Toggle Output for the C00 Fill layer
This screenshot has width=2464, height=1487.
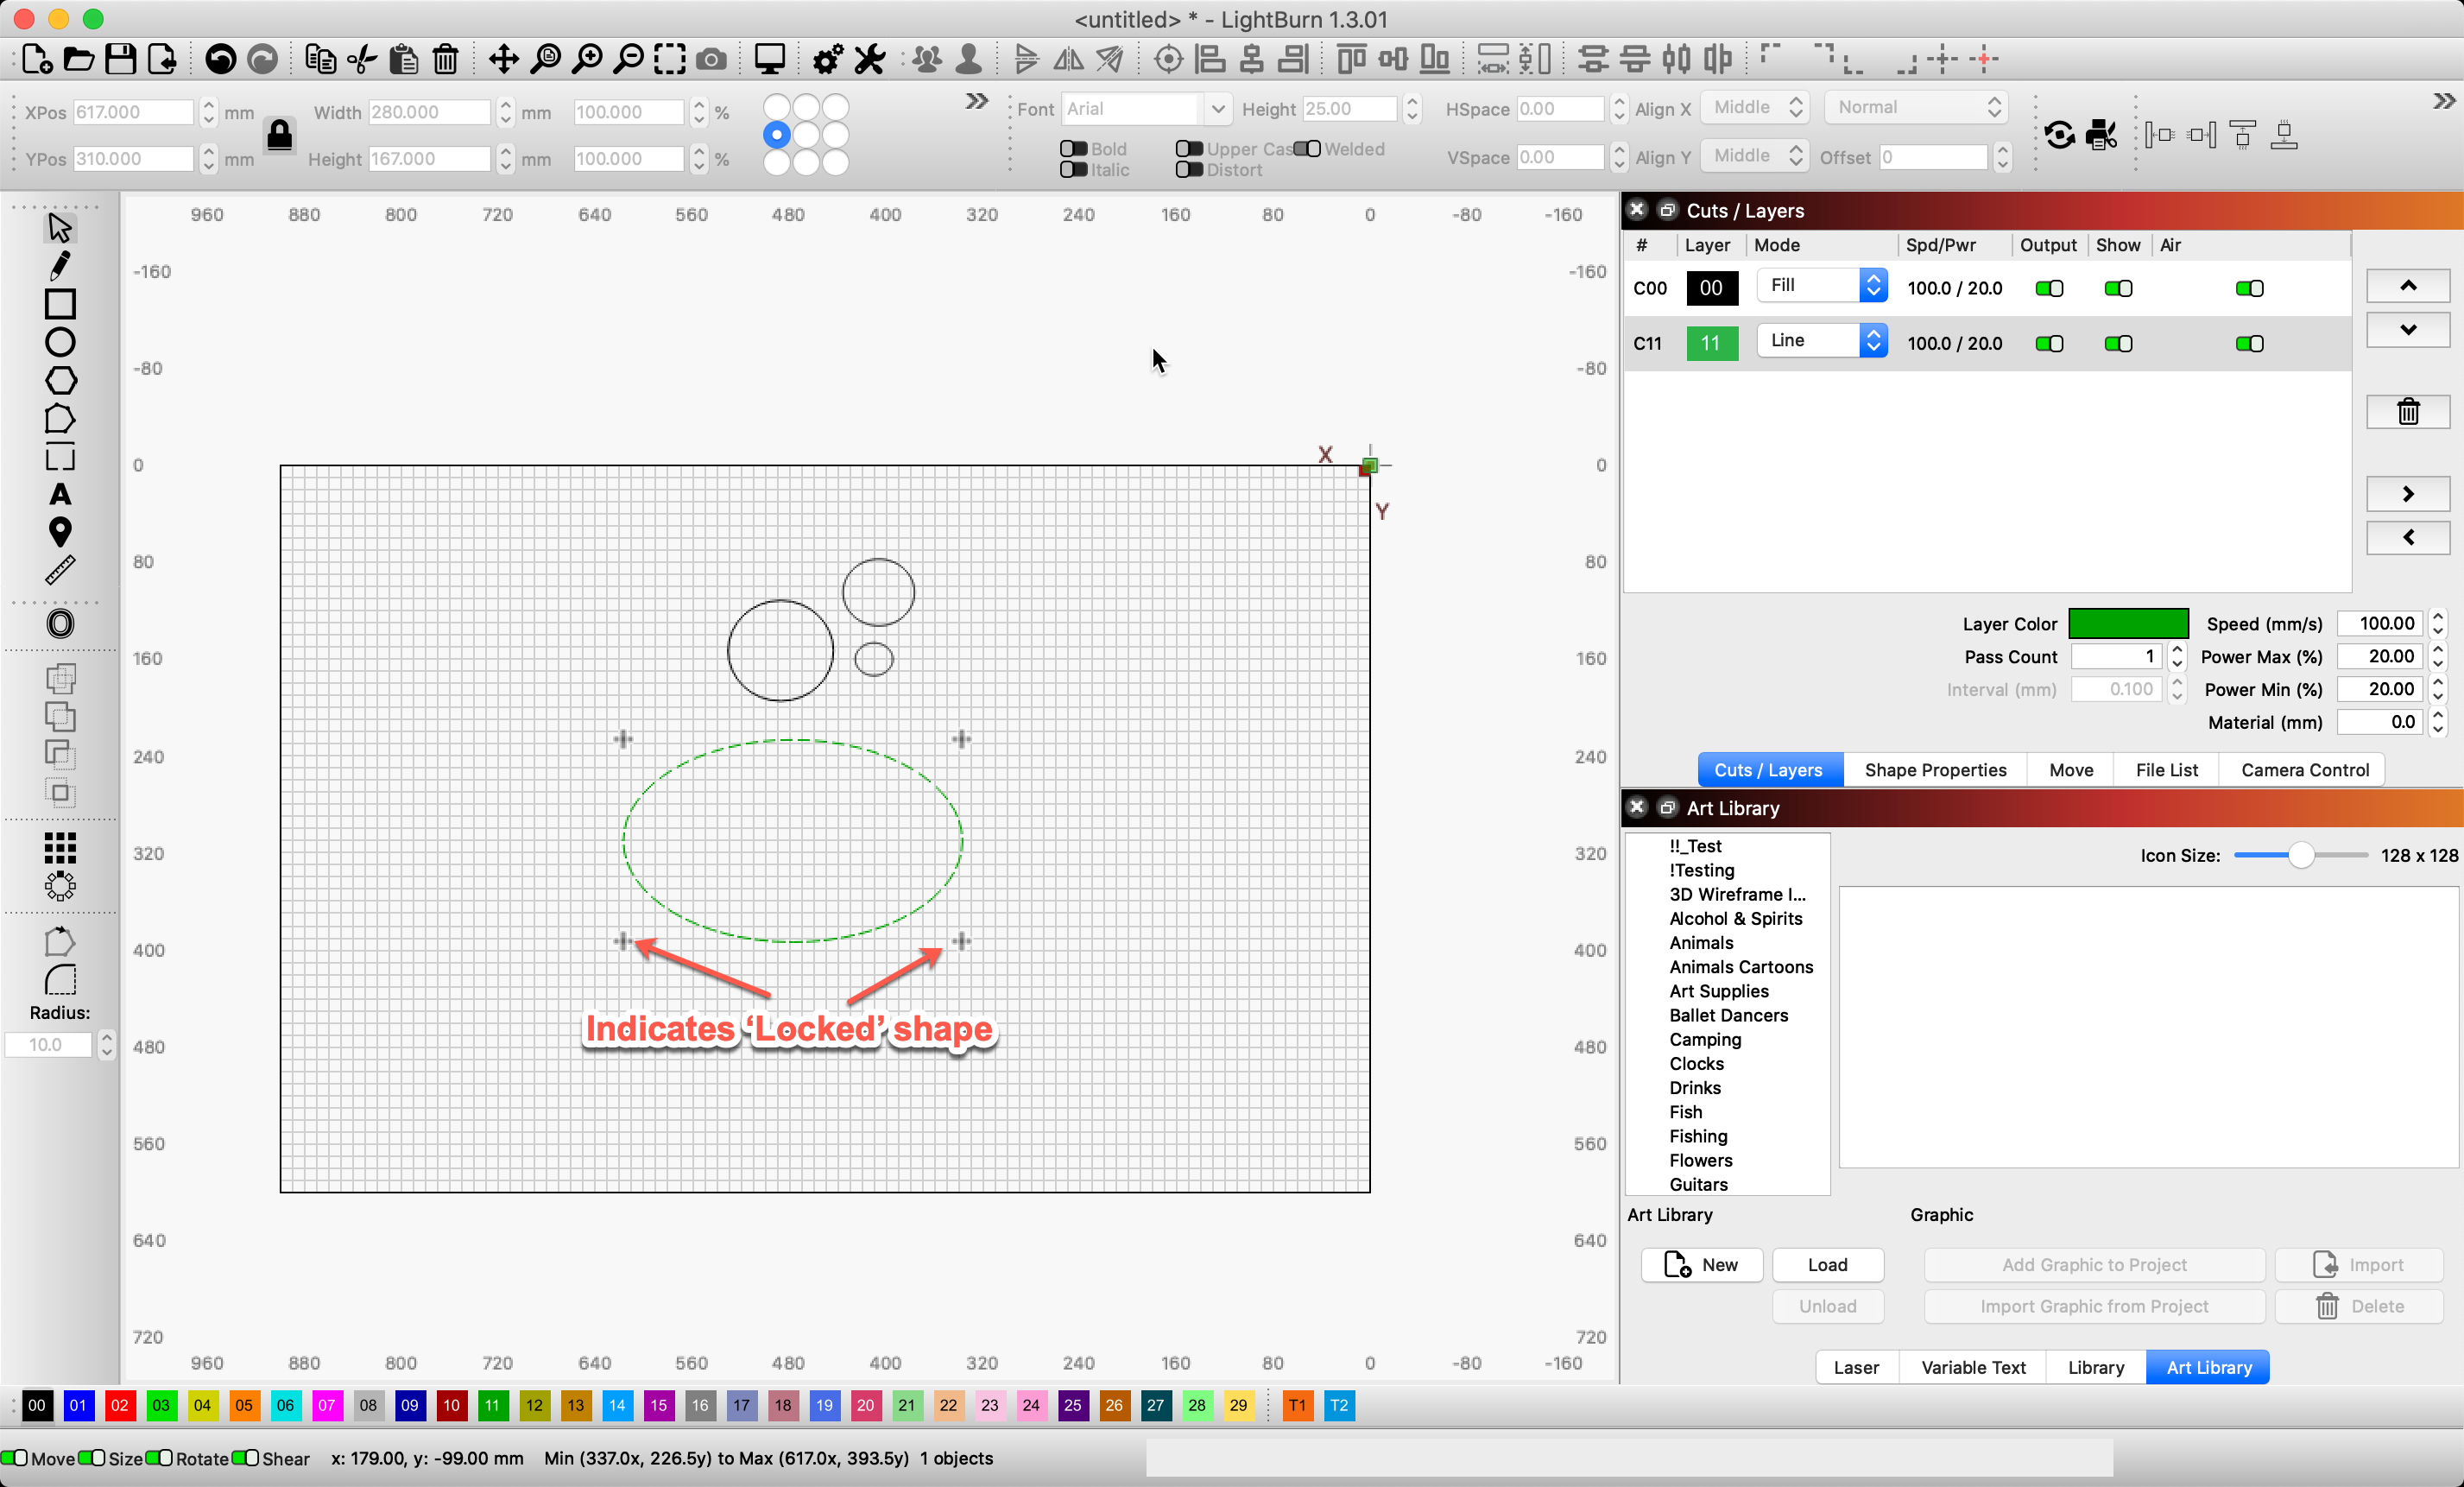tap(2048, 288)
